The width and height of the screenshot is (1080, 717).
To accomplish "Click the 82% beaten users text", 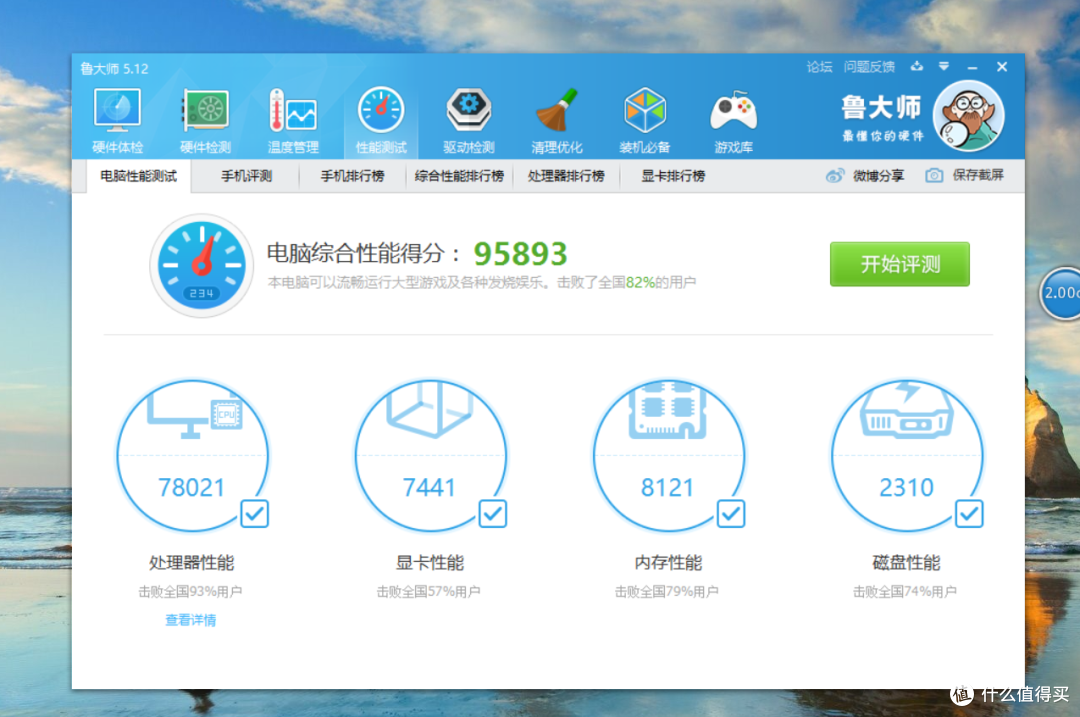I will point(641,282).
